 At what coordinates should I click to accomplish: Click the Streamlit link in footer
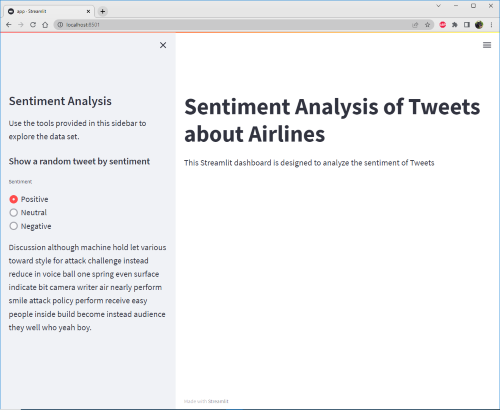[x=217, y=401]
